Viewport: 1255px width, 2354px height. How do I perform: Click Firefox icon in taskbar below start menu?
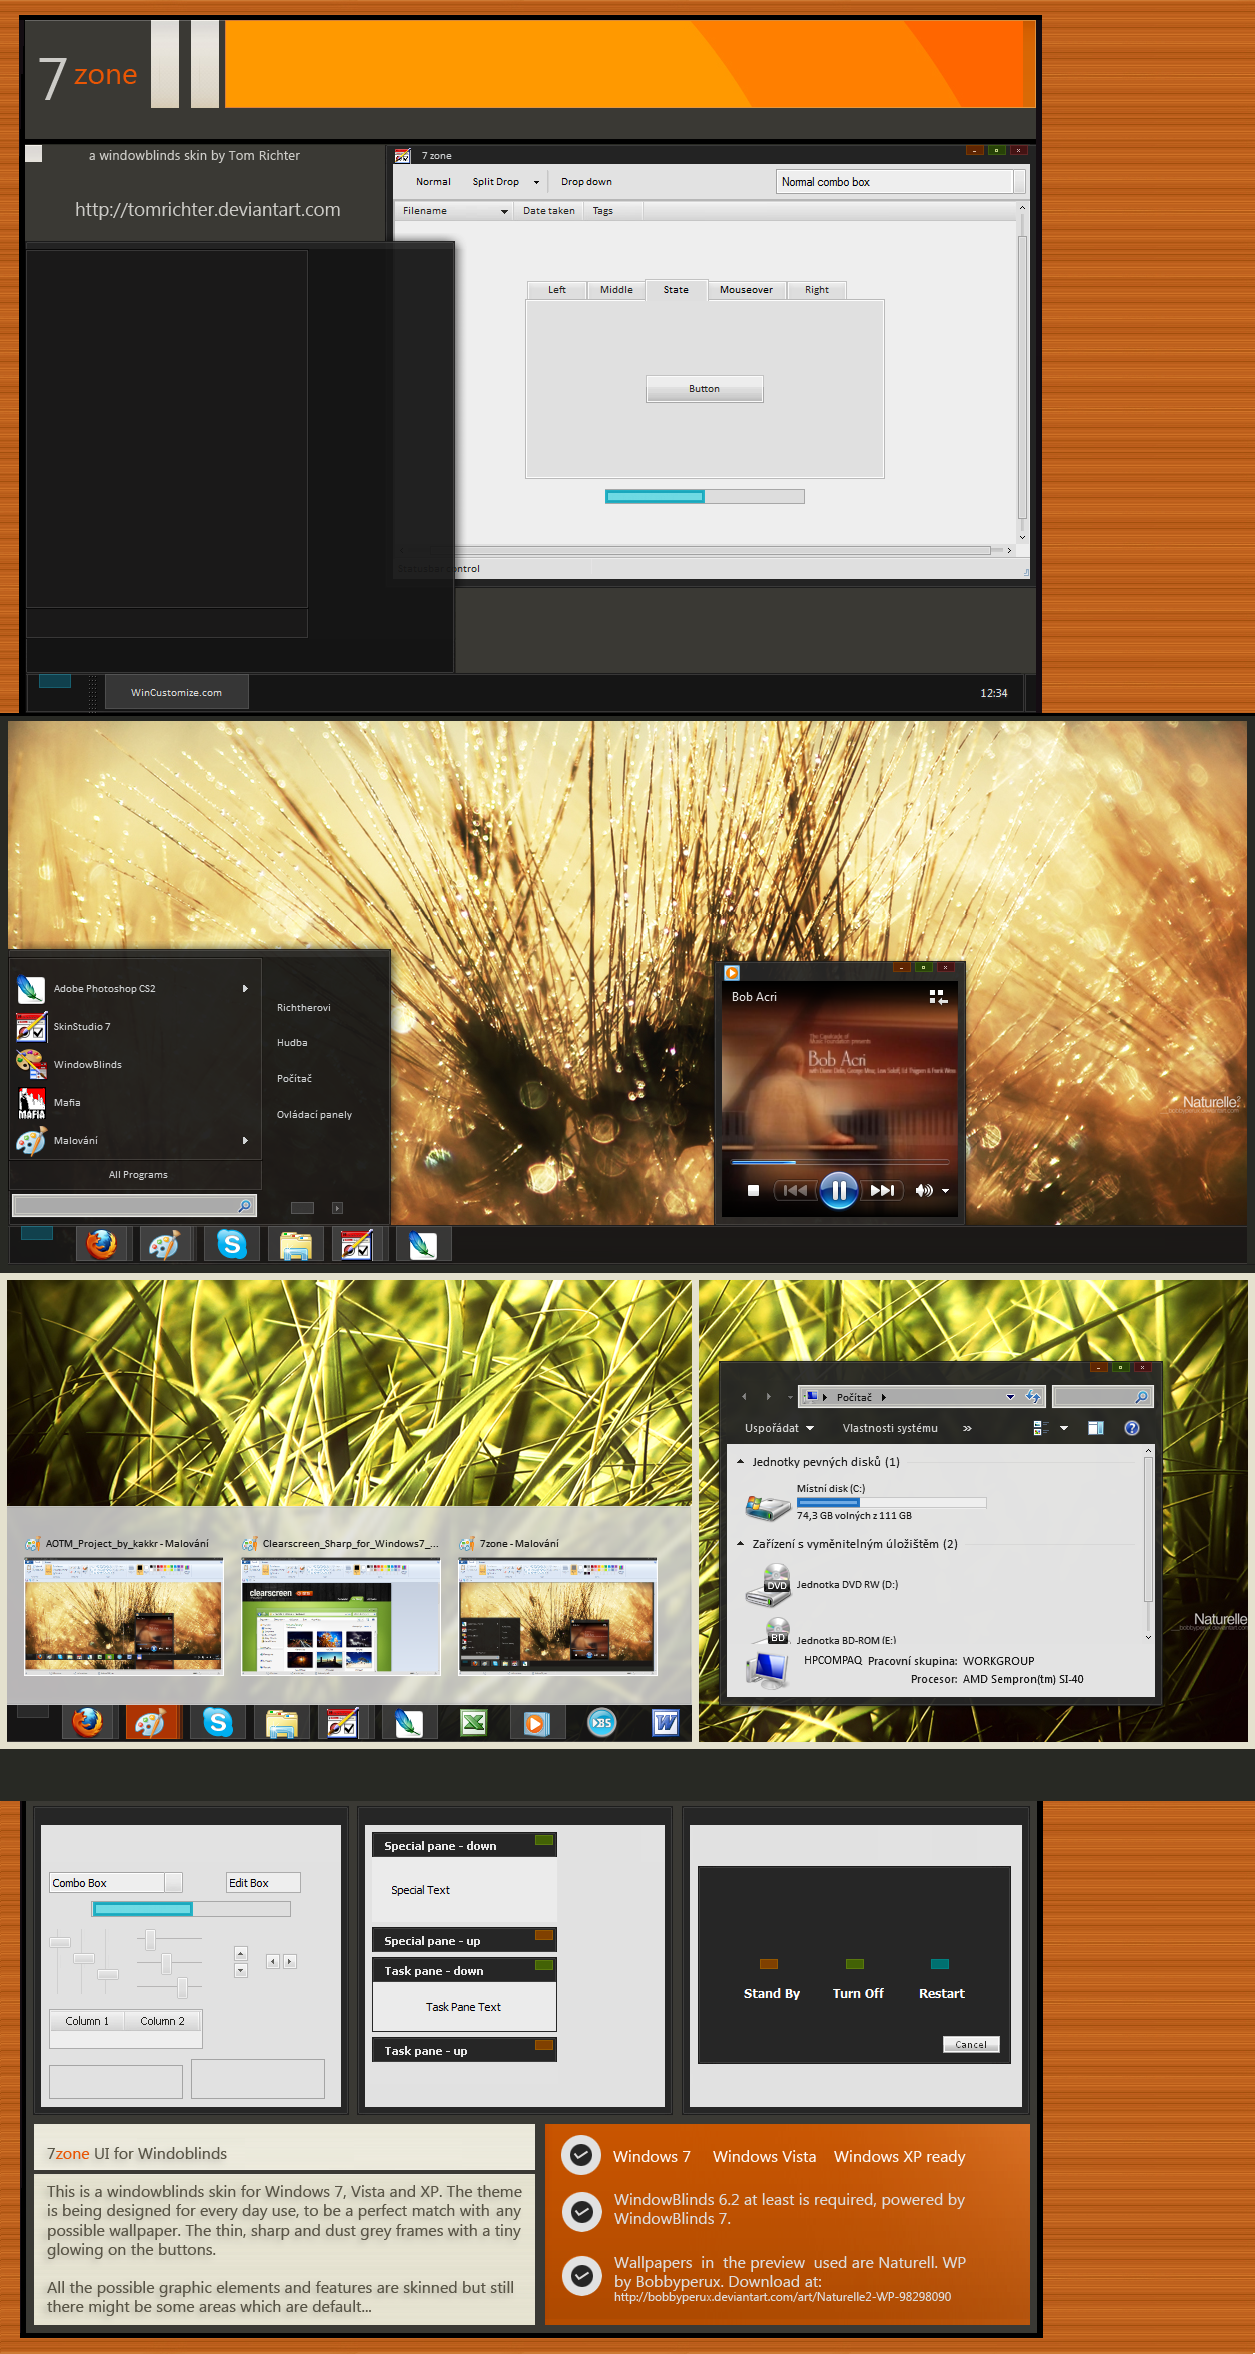coord(101,1244)
